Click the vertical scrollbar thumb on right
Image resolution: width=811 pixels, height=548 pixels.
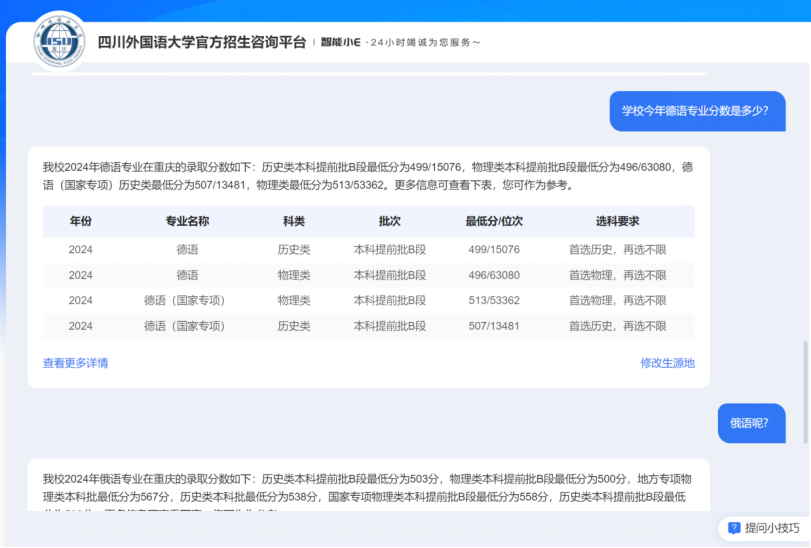click(804, 390)
